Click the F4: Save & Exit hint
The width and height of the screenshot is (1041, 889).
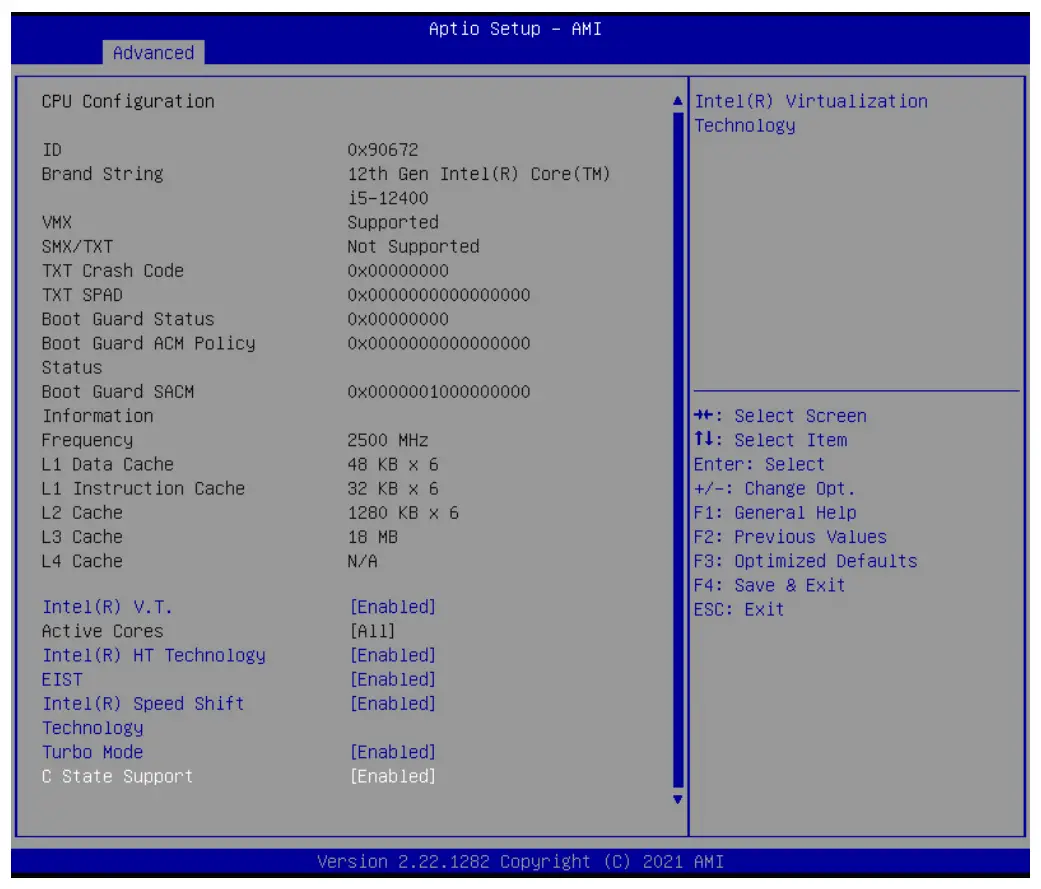[x=769, y=586]
